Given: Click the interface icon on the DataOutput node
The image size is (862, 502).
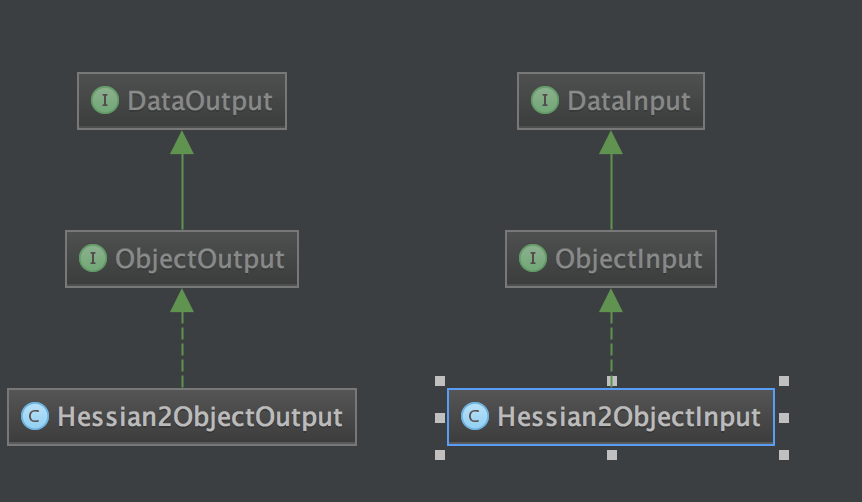Looking at the screenshot, I should click(104, 101).
